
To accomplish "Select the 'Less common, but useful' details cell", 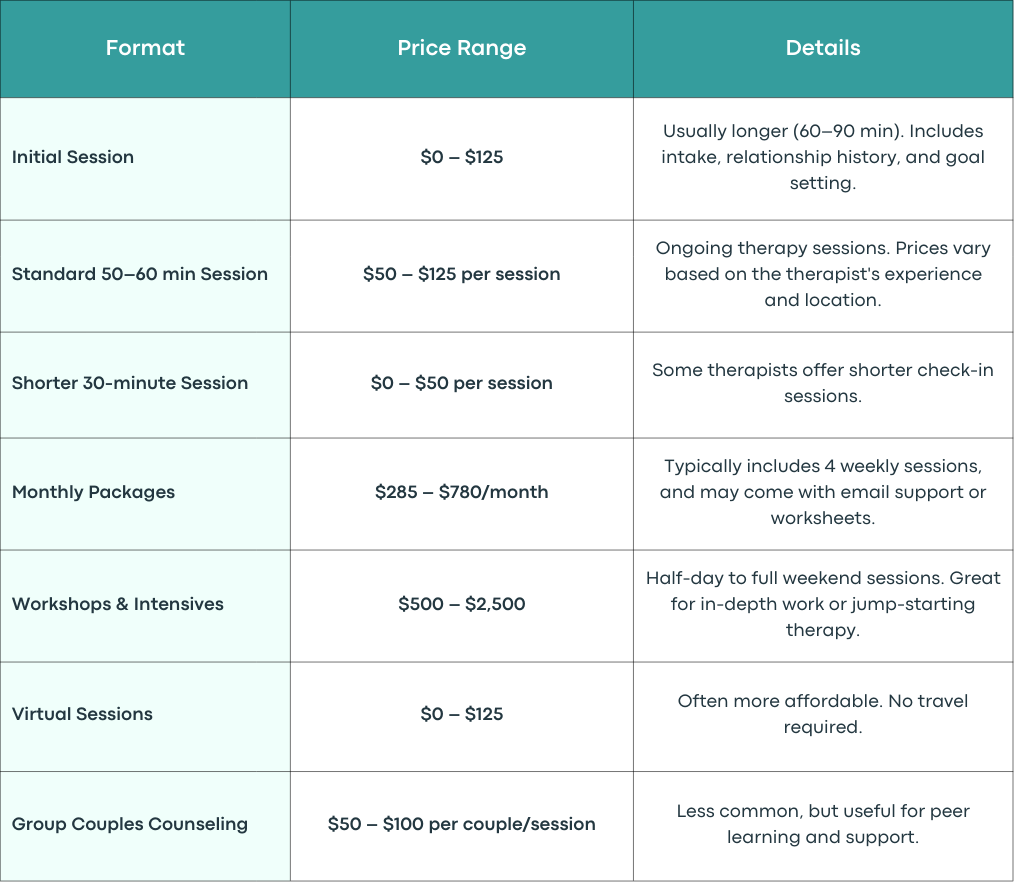I will [823, 824].
